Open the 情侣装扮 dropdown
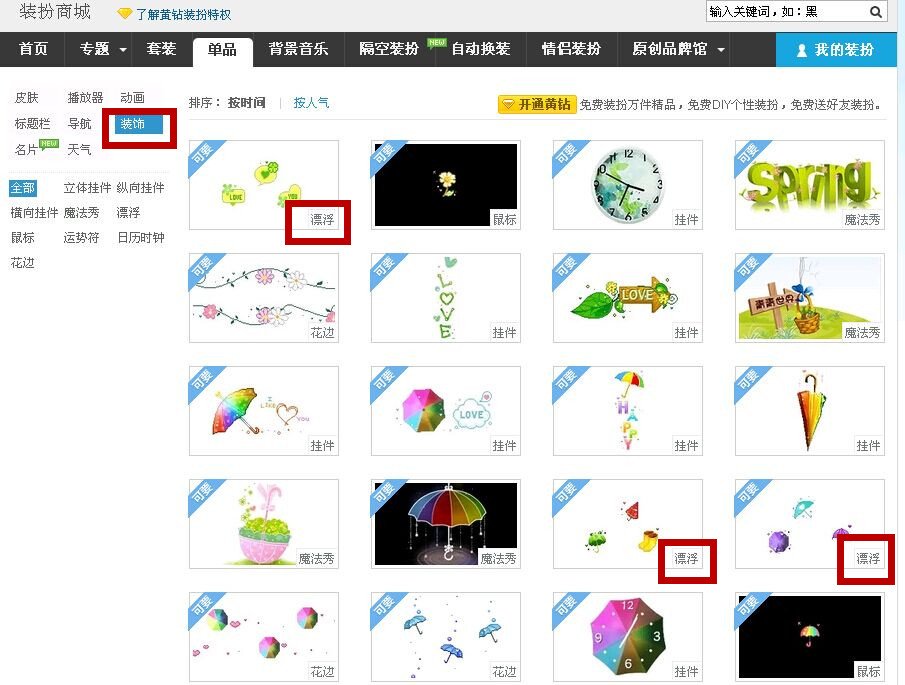The image size is (905, 685). tap(571, 48)
